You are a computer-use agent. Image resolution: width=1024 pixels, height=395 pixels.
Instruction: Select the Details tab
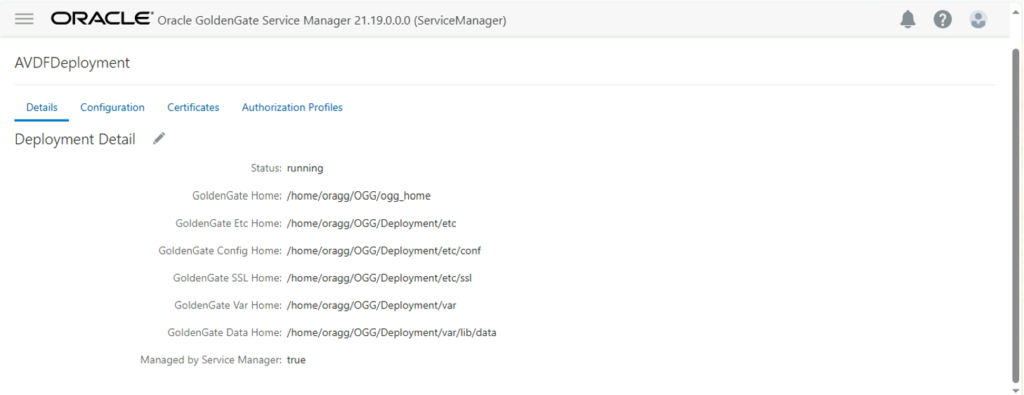(42, 107)
